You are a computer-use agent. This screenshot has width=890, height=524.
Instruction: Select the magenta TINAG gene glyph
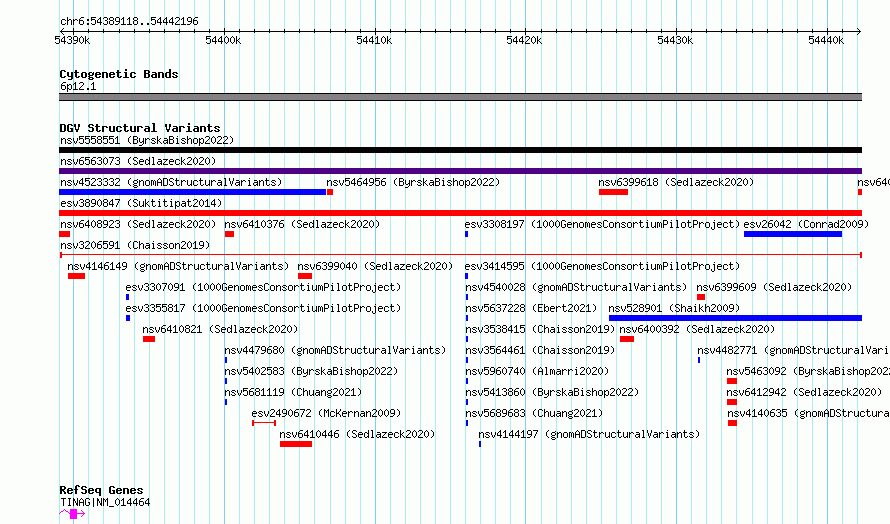[73, 514]
